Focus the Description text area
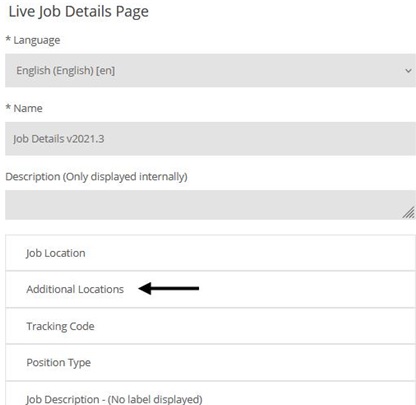Screen dimensions: 416x405 click(x=210, y=205)
